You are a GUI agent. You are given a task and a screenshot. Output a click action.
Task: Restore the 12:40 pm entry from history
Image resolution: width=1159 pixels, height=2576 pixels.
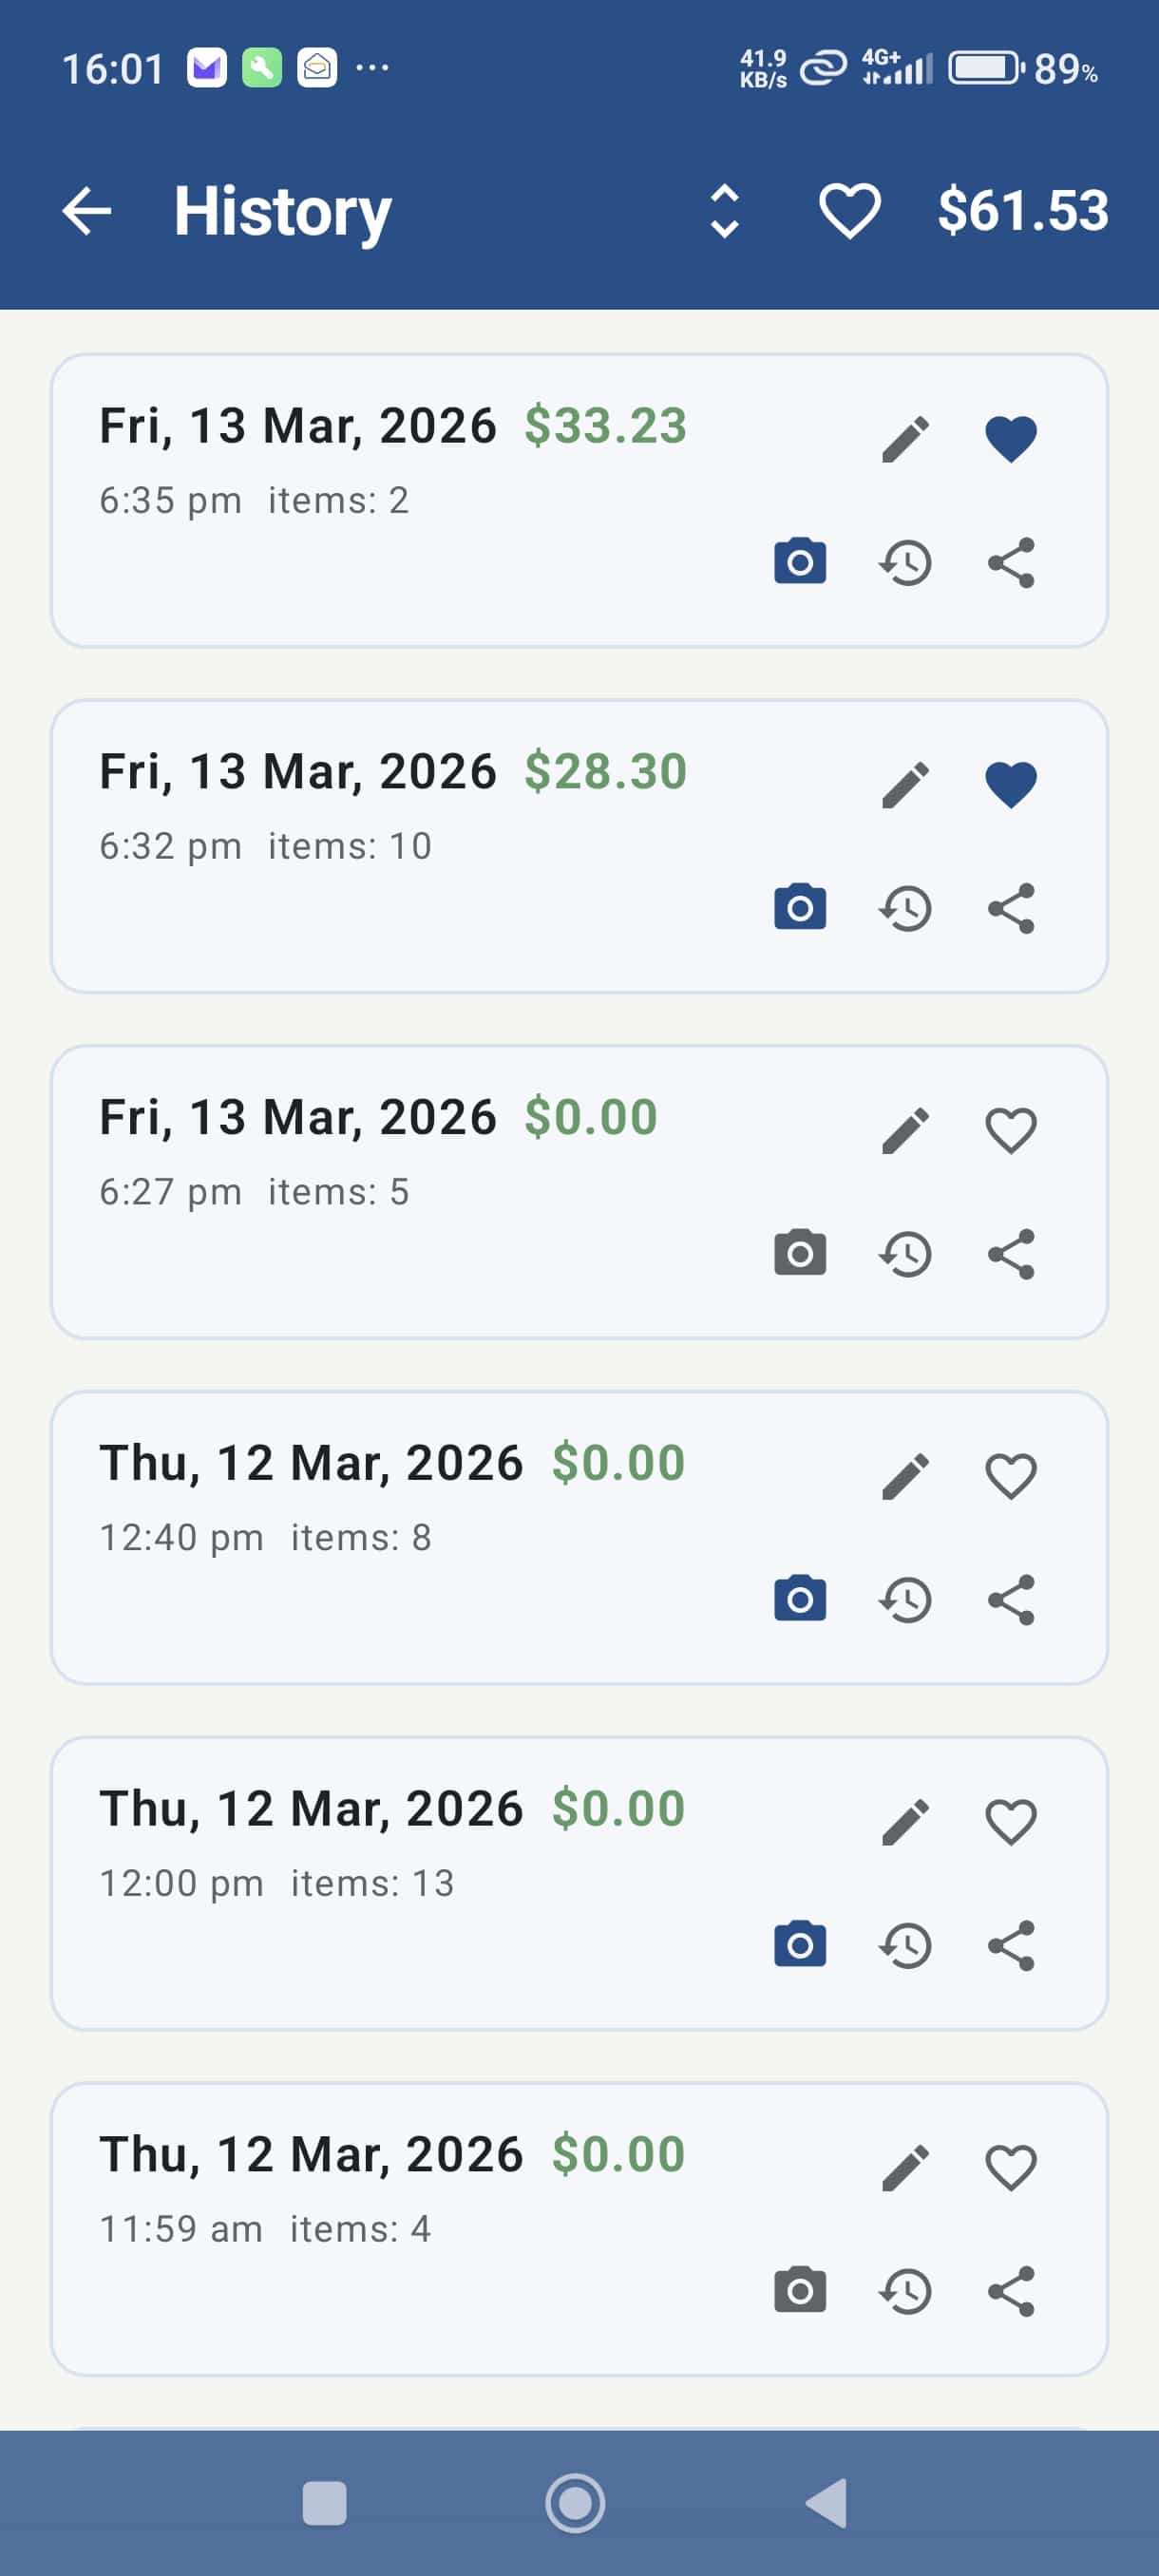pos(906,1599)
